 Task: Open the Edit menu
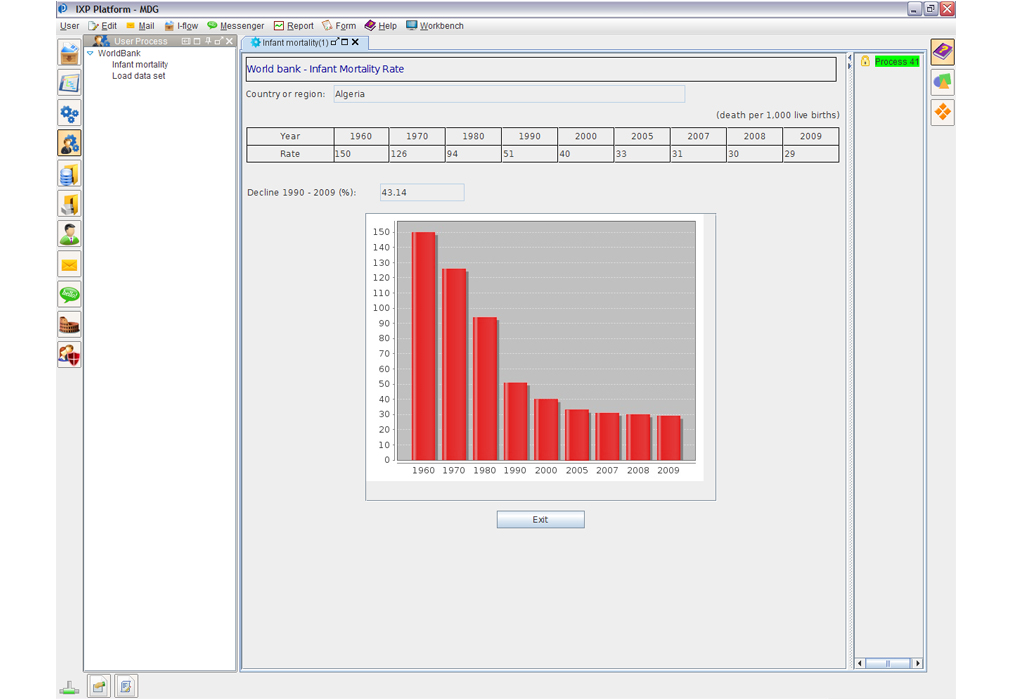(x=103, y=26)
